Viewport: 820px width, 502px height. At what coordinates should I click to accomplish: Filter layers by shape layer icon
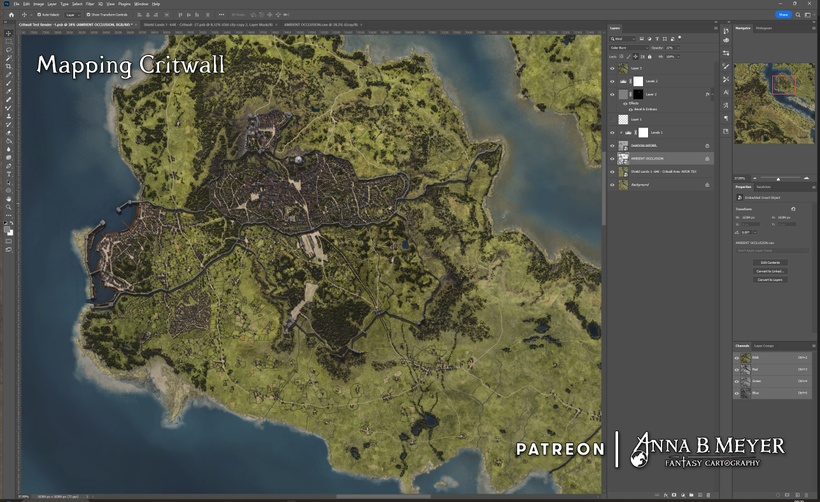[665, 39]
